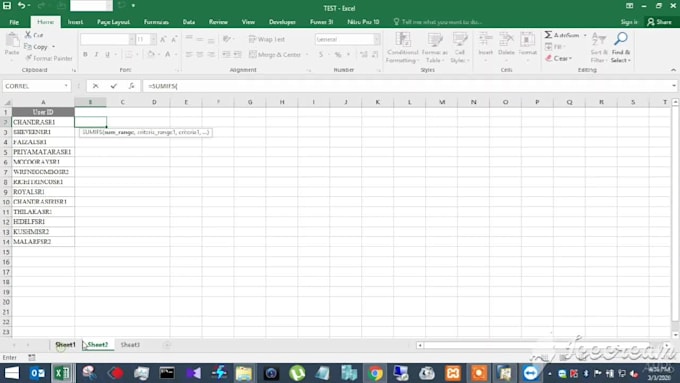Open Outlook from the taskbar
680x383 pixels.
37,373
